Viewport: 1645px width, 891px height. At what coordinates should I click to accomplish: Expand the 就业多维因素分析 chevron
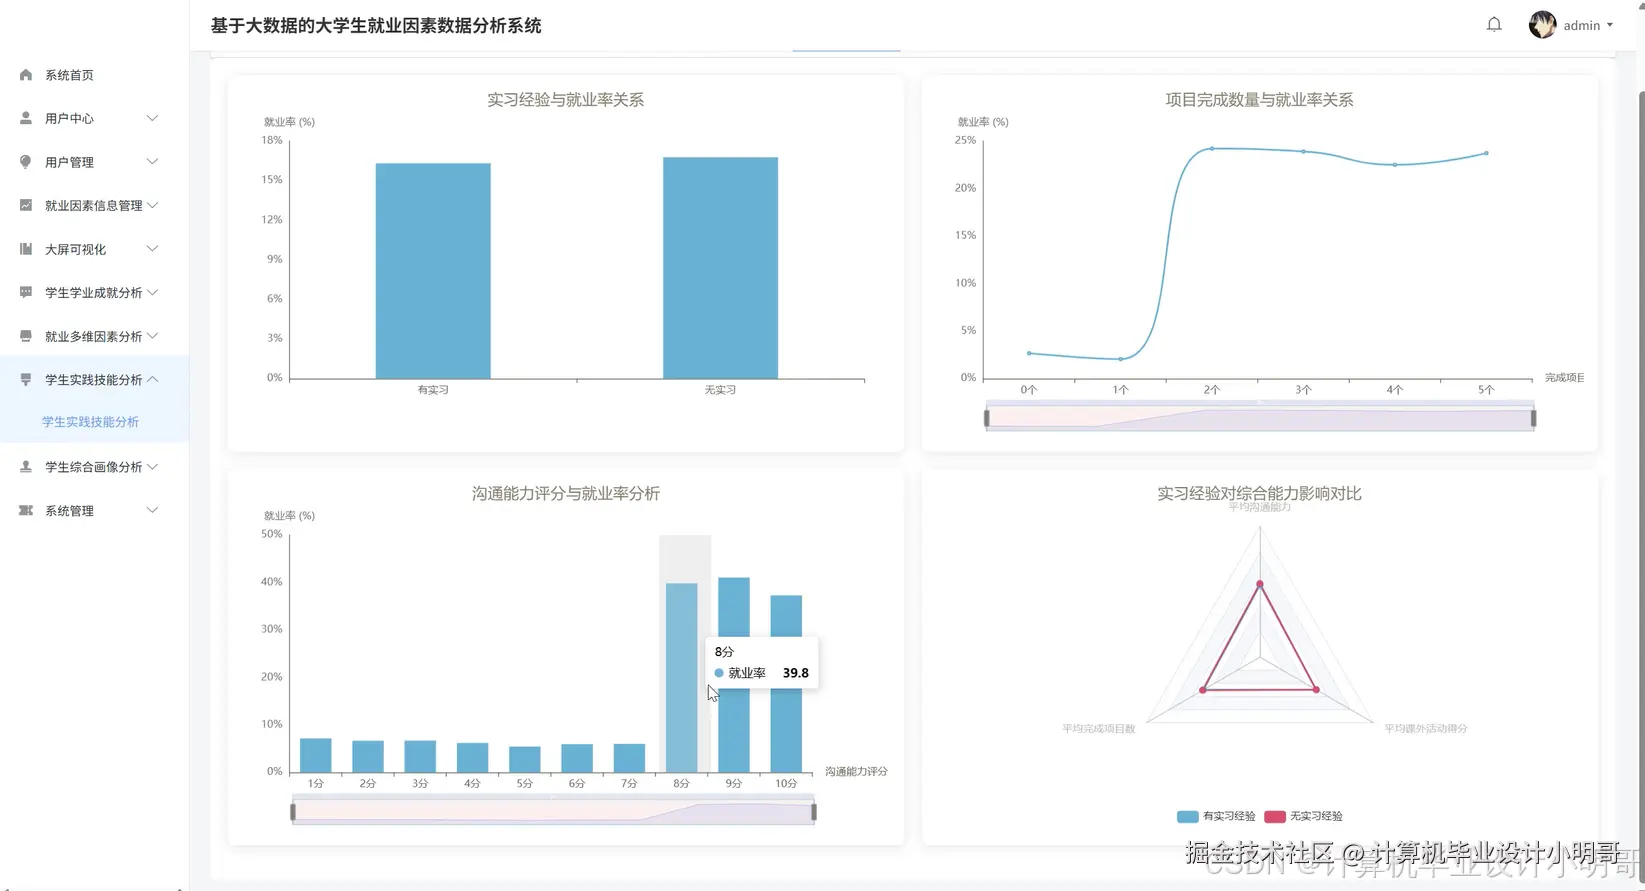click(x=152, y=336)
